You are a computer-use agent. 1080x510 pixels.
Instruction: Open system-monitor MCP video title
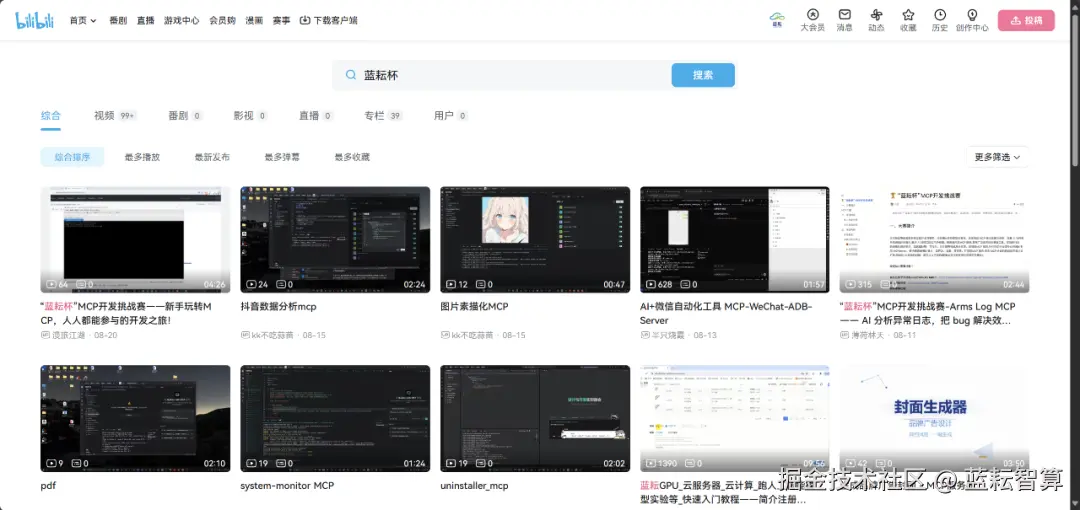pos(287,486)
